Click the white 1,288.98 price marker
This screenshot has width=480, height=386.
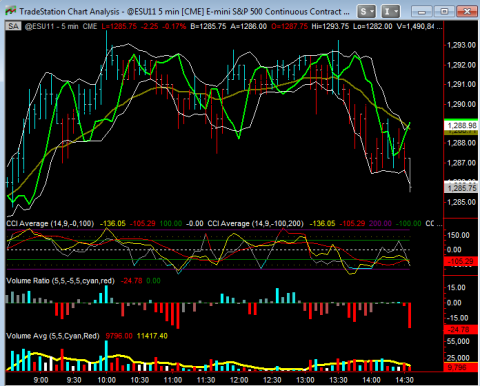click(x=461, y=125)
